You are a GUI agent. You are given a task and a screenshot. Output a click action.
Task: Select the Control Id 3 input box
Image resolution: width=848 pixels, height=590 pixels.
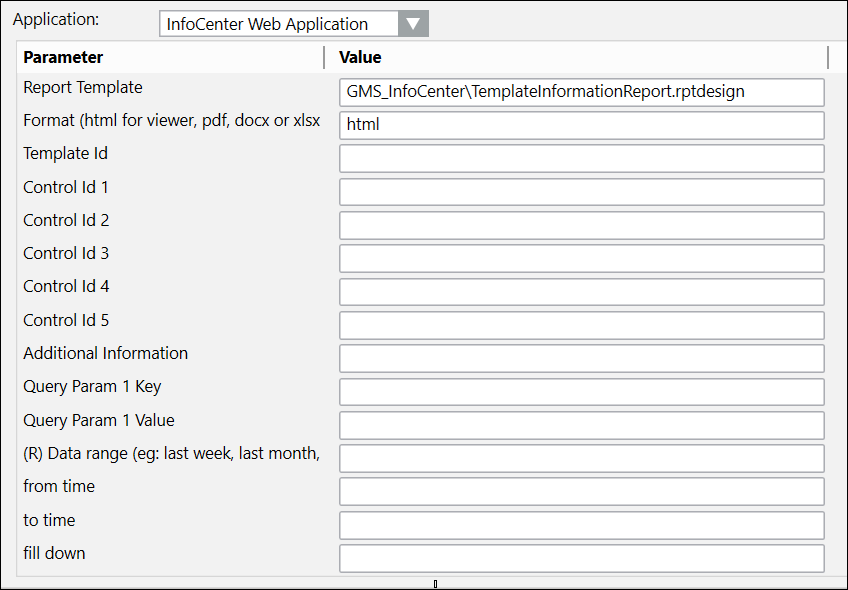(x=581, y=258)
